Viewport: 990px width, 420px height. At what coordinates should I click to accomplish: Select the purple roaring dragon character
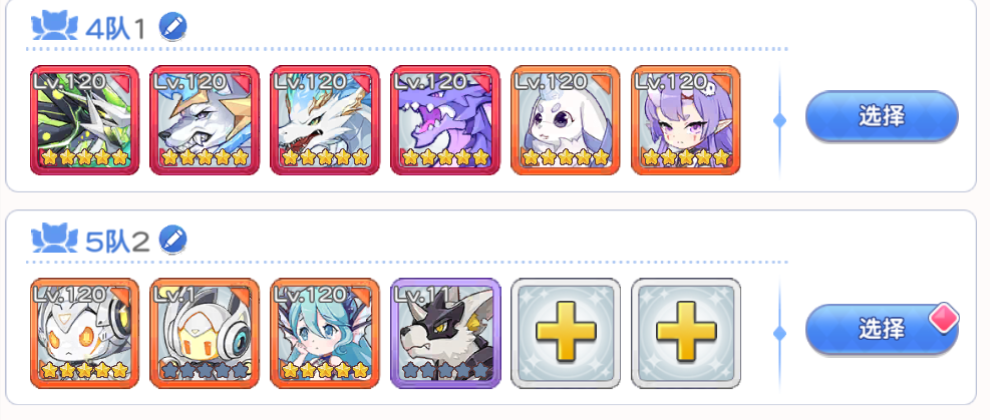(445, 120)
